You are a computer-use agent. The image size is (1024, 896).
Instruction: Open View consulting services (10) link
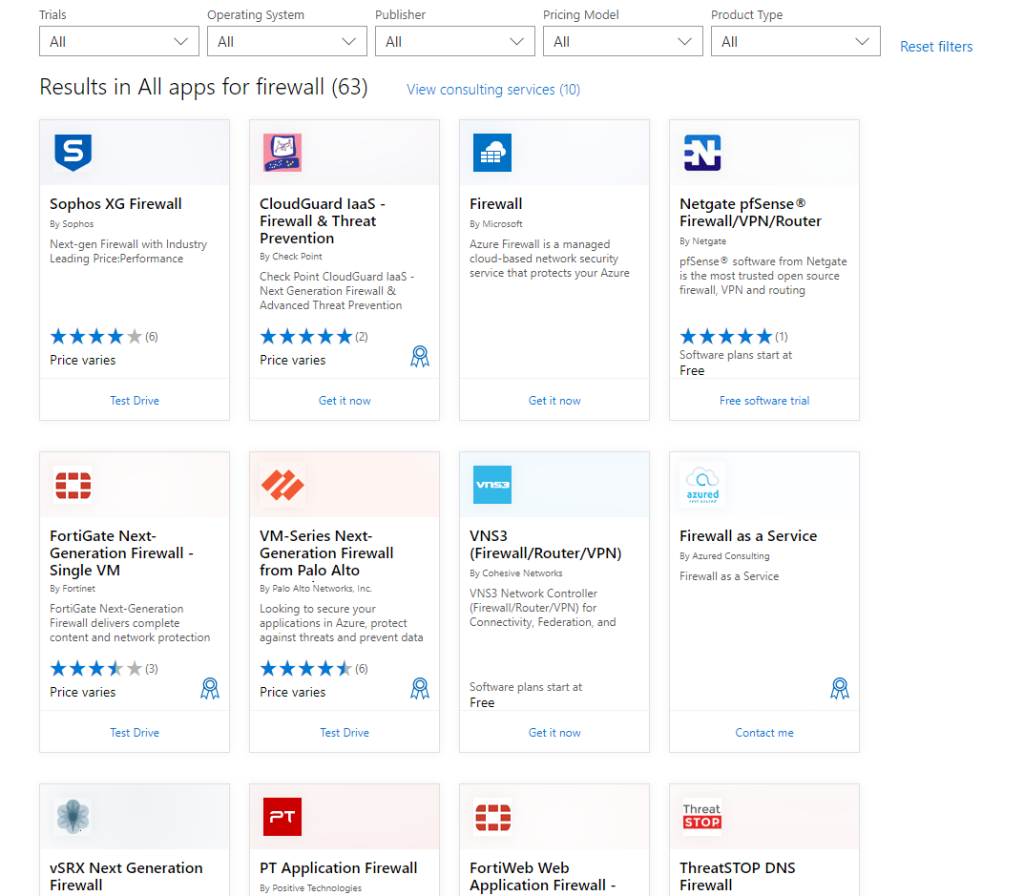[493, 89]
